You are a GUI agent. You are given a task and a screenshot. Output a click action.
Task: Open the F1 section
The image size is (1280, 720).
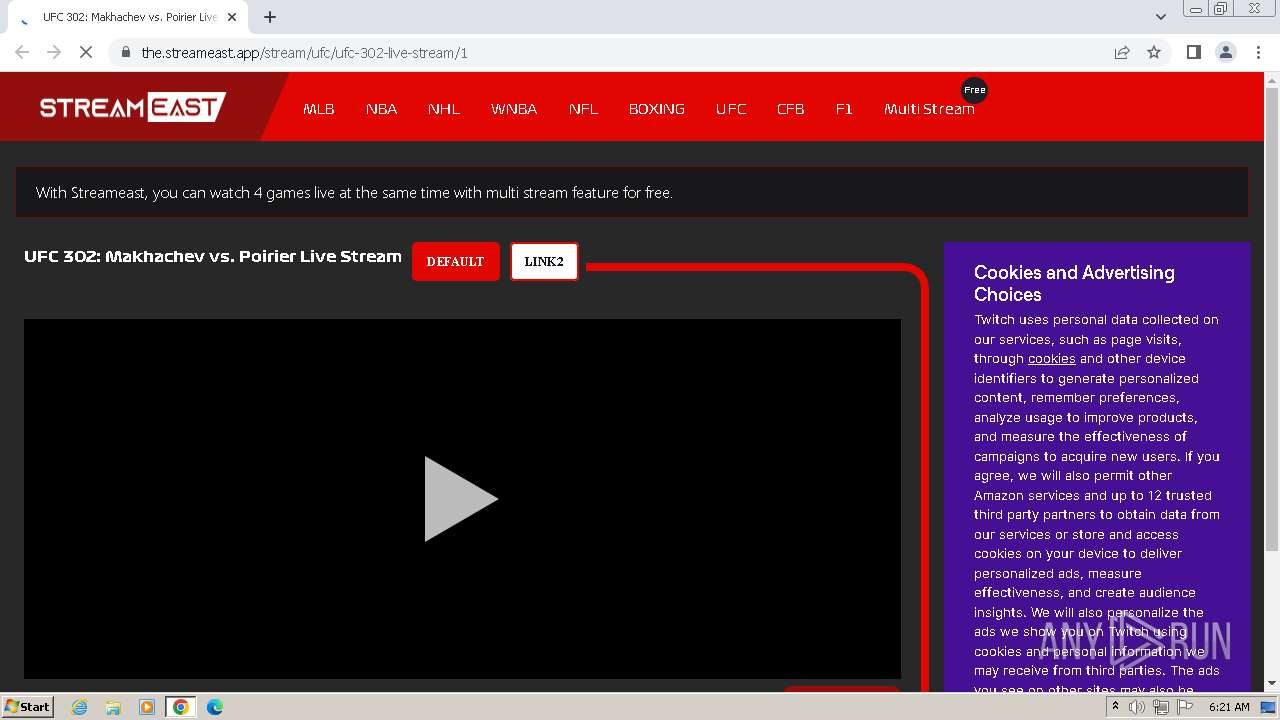(x=844, y=109)
